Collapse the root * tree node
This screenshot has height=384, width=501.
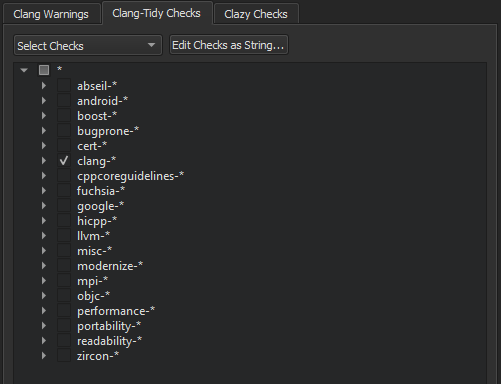24,70
